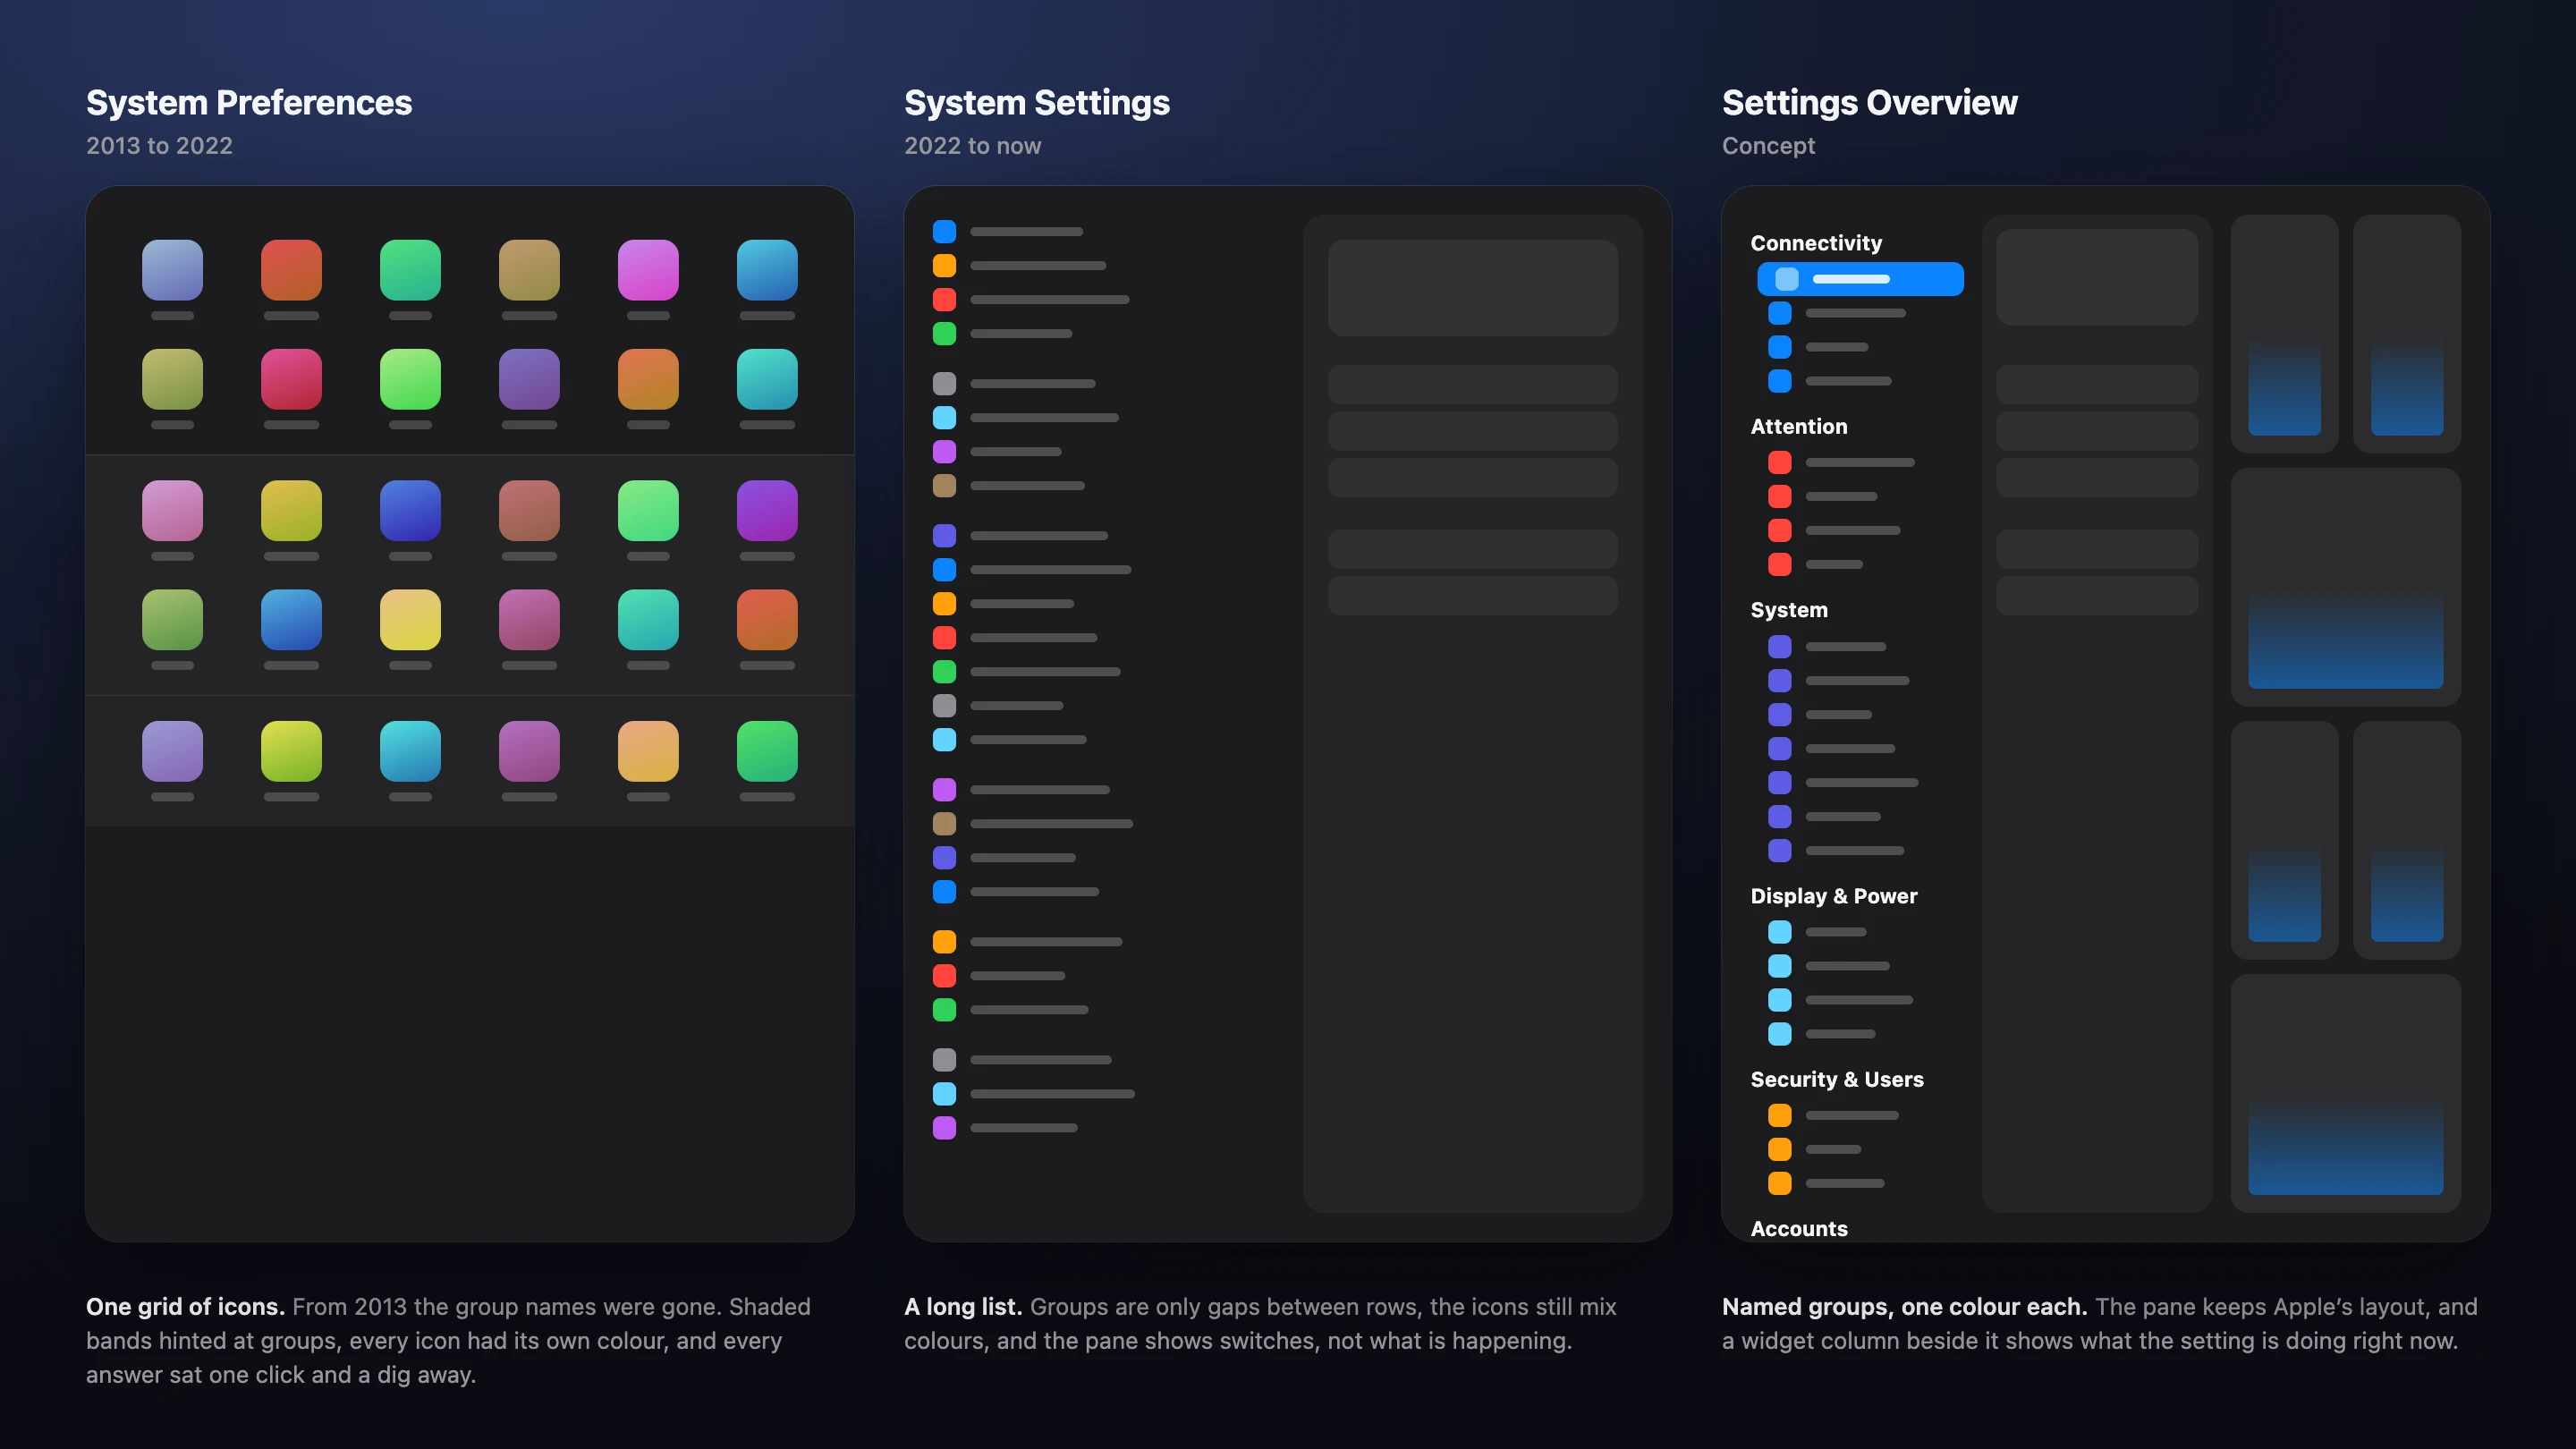Viewport: 2576px width, 1449px height.
Task: Click the System Preferences title
Action: 249,103
